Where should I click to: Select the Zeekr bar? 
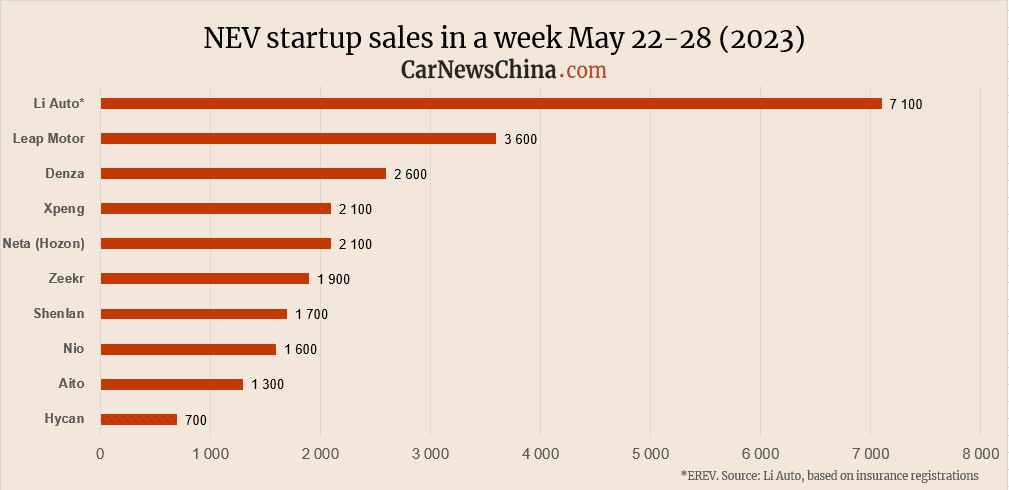[205, 279]
